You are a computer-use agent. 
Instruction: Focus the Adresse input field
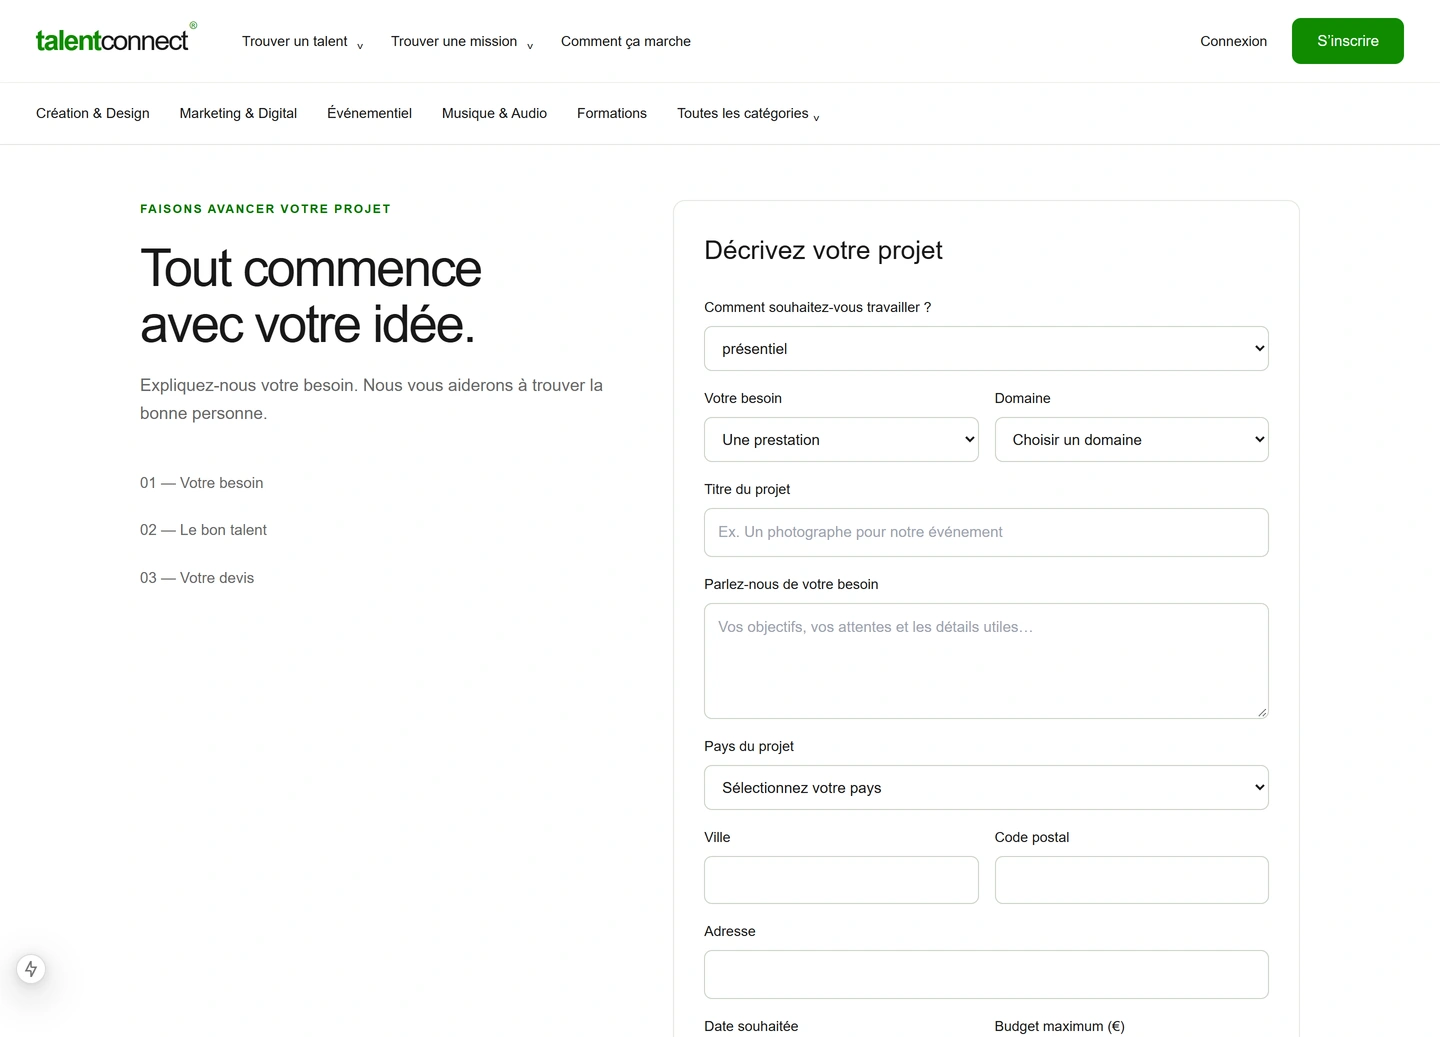point(986,974)
